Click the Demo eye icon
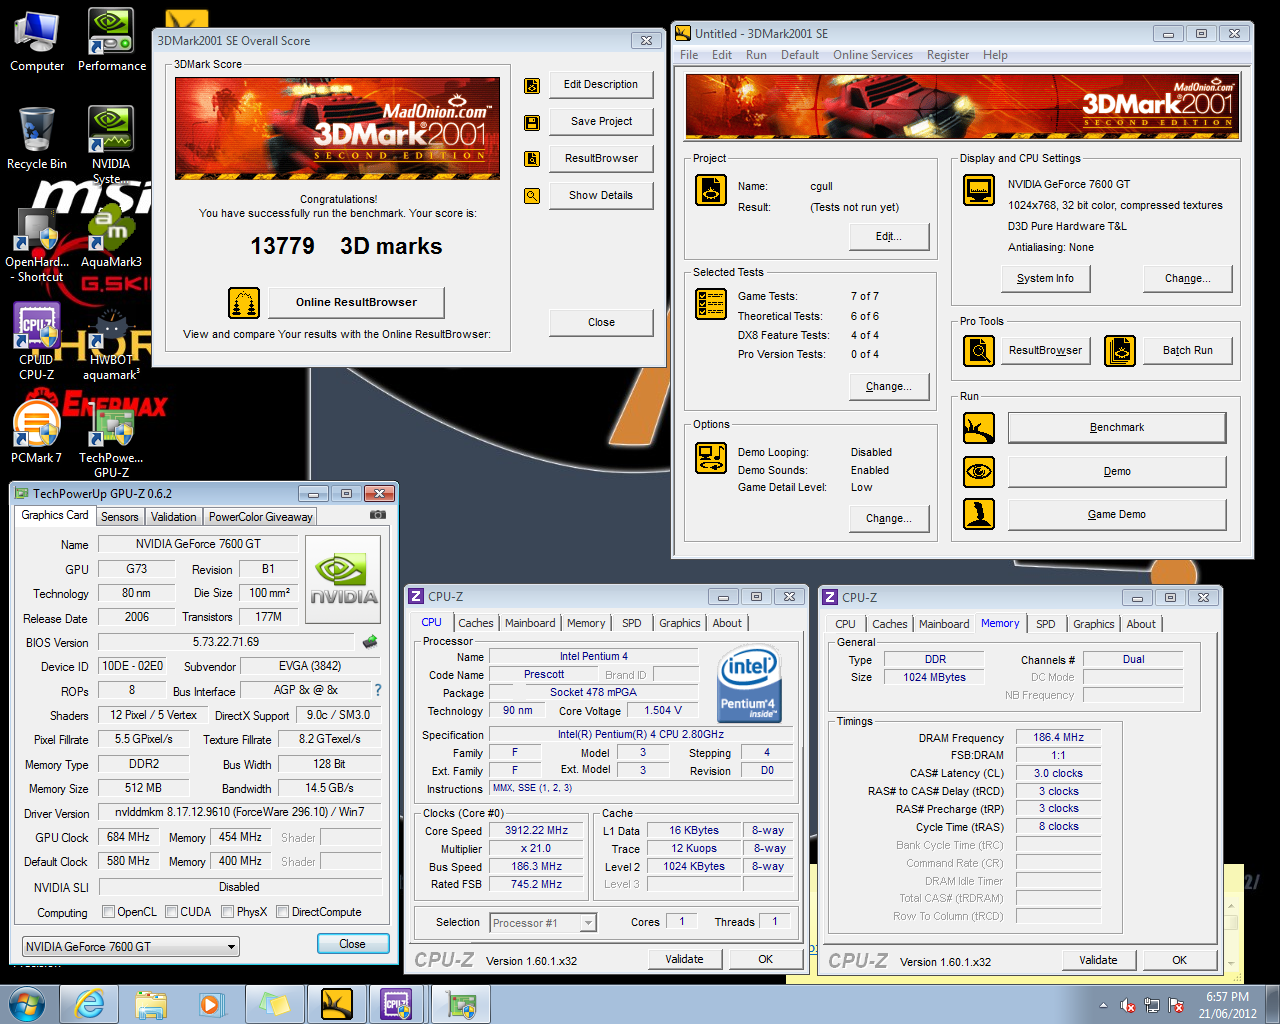 coord(979,471)
